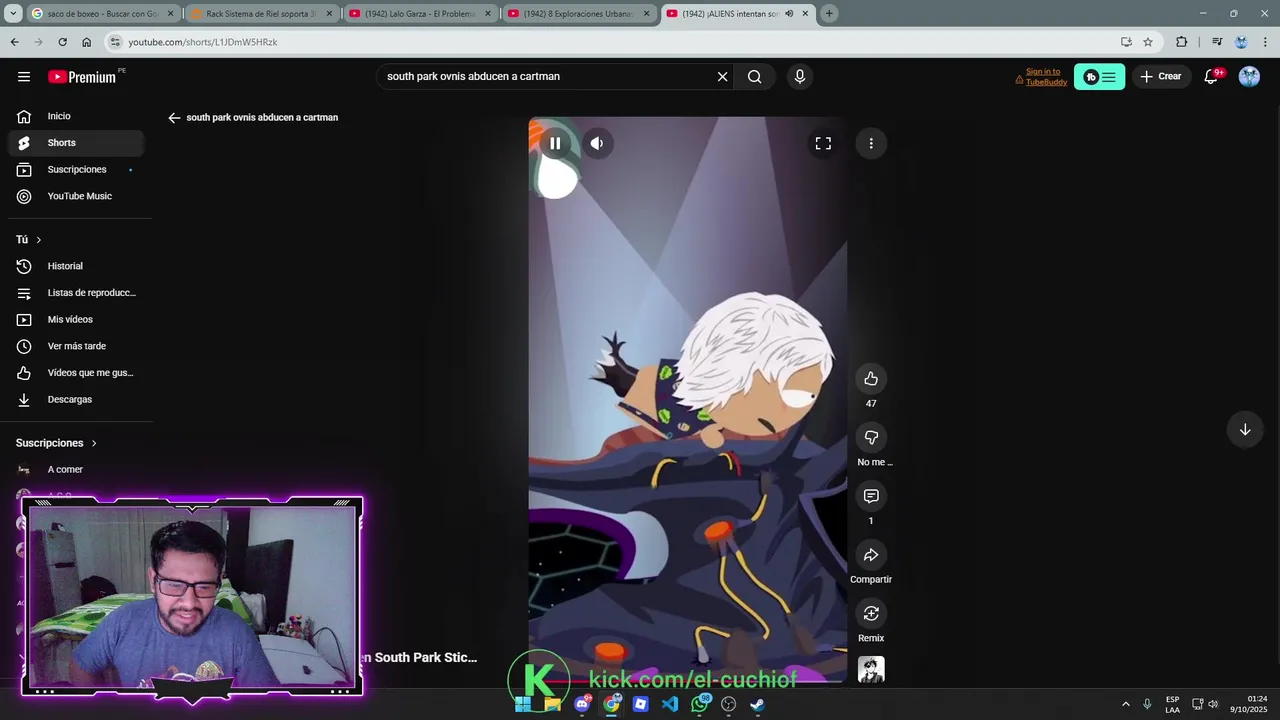Open Chrome profile avatar in toolbar

(1241, 42)
